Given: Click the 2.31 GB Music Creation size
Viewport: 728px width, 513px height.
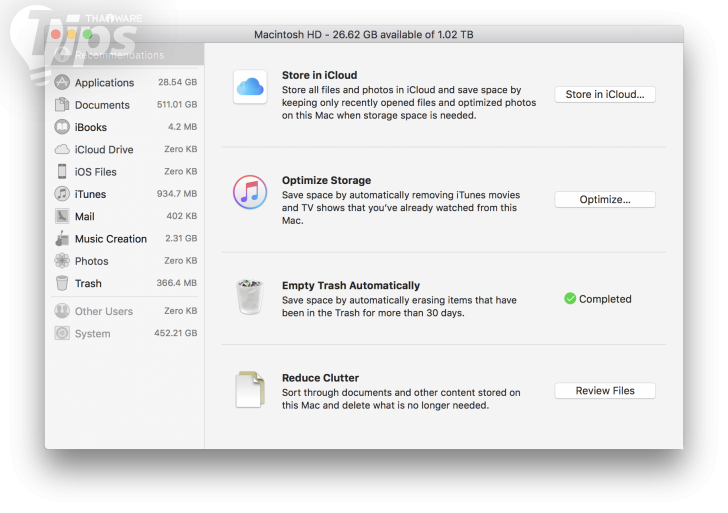Looking at the screenshot, I should pyautogui.click(x=181, y=238).
